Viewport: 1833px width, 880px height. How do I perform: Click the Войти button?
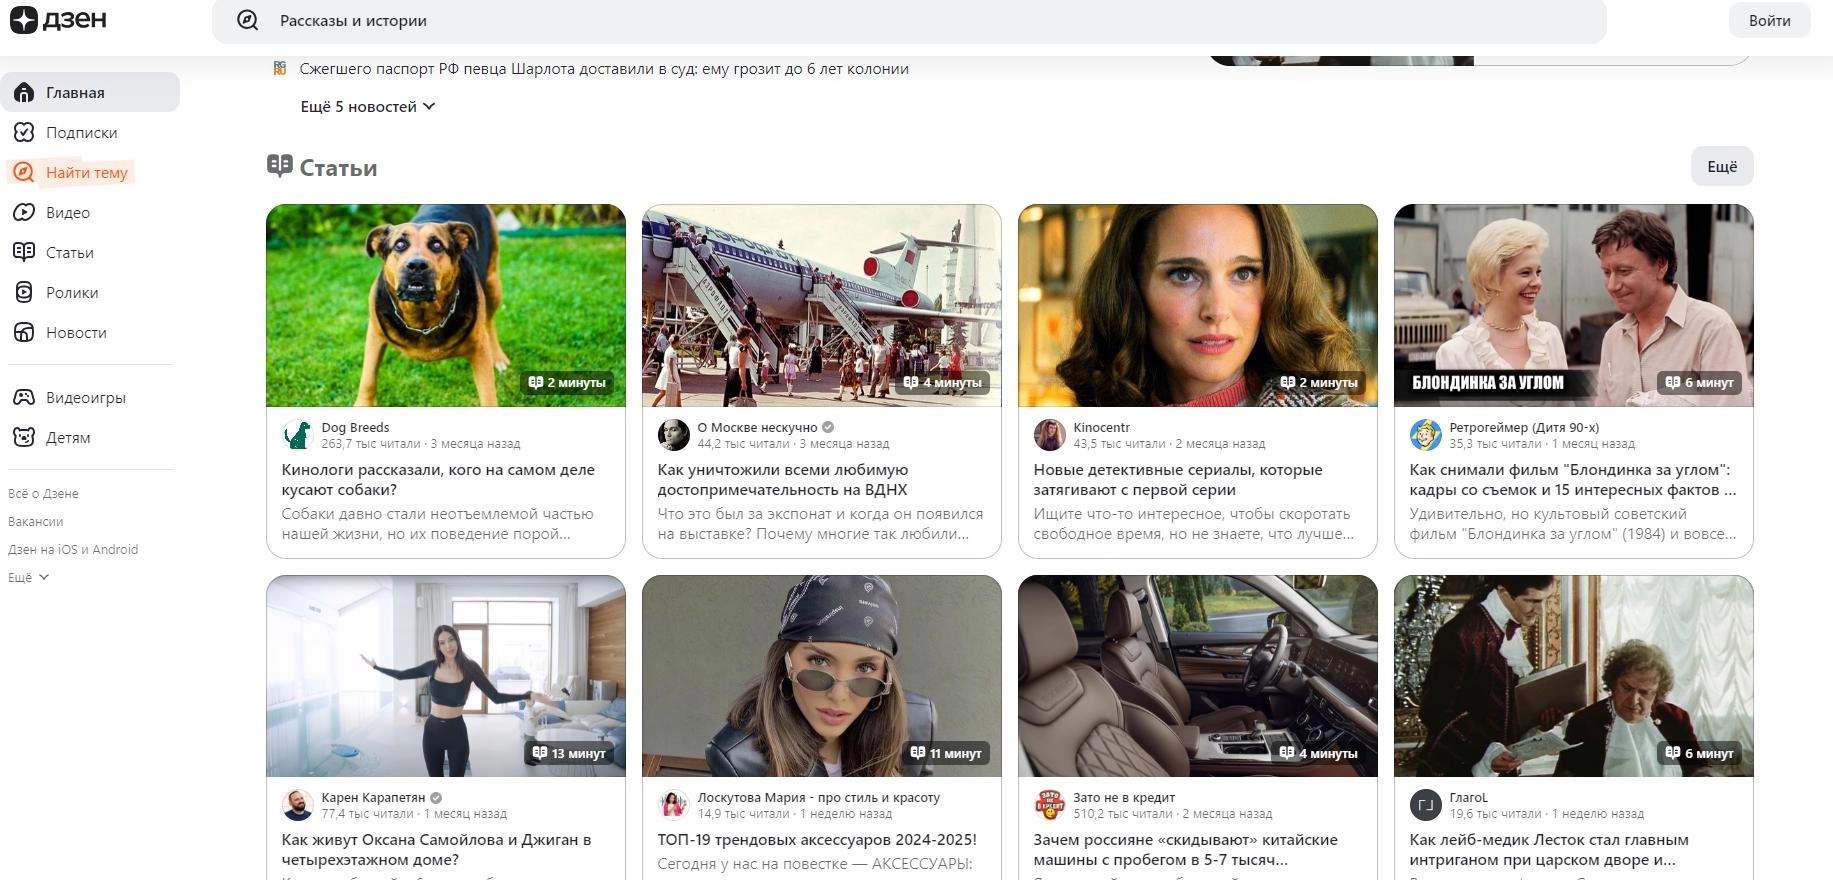tap(1769, 20)
